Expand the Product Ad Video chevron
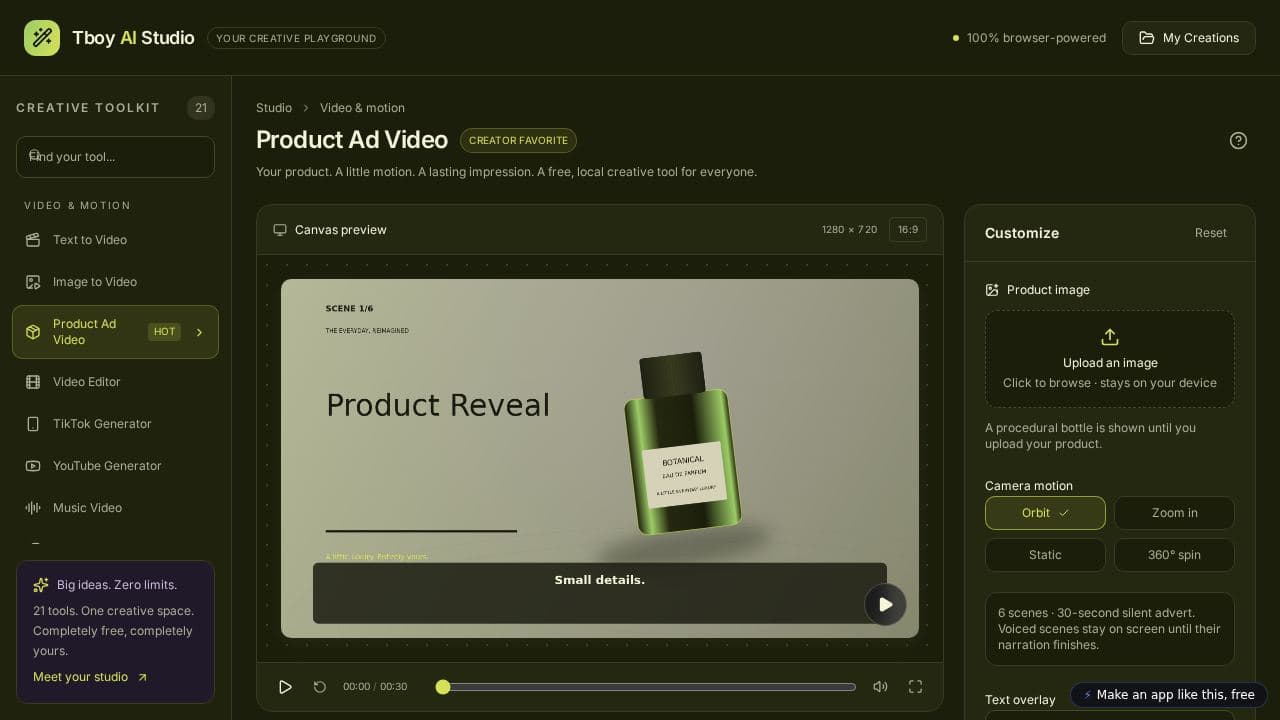This screenshot has width=1280, height=720. click(x=199, y=332)
